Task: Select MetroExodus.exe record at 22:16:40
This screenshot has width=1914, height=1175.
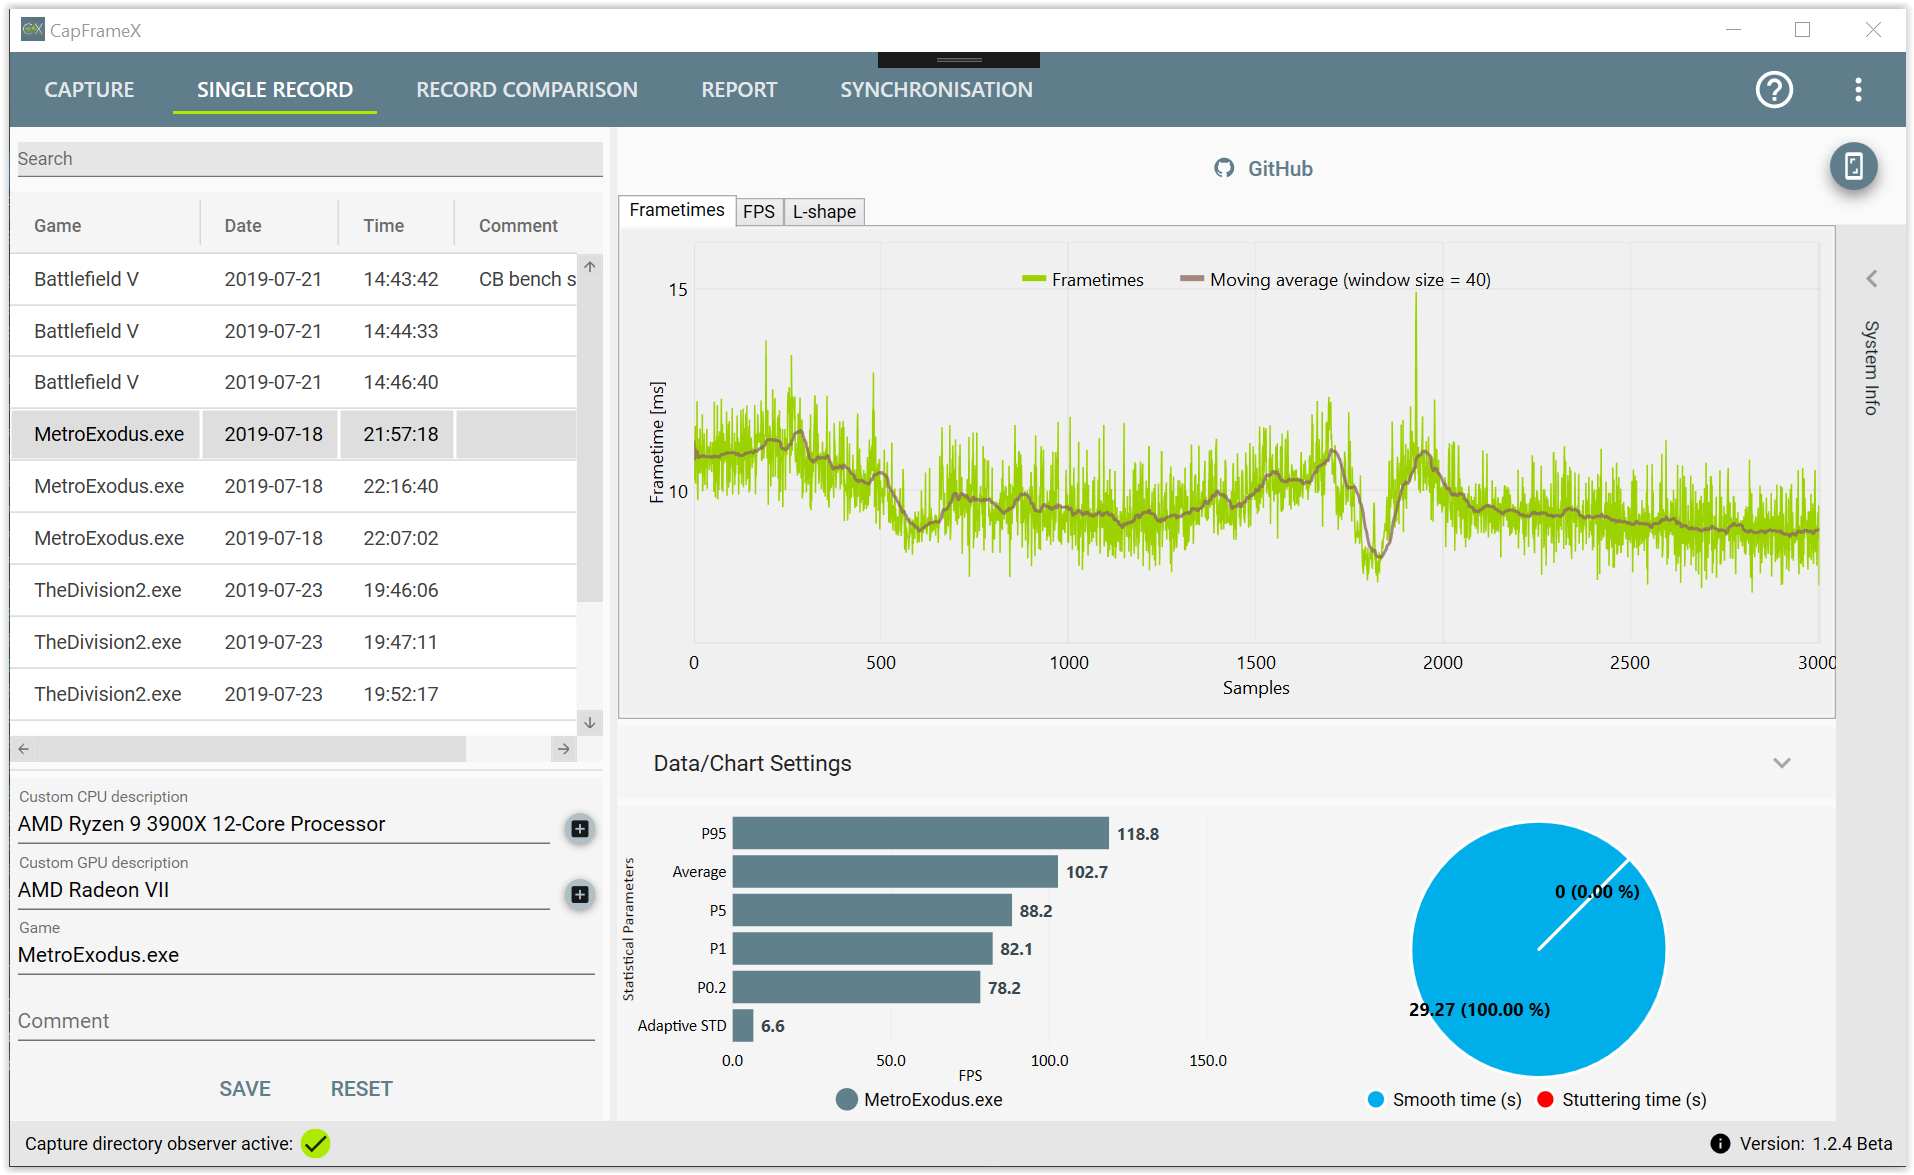Action: [294, 487]
